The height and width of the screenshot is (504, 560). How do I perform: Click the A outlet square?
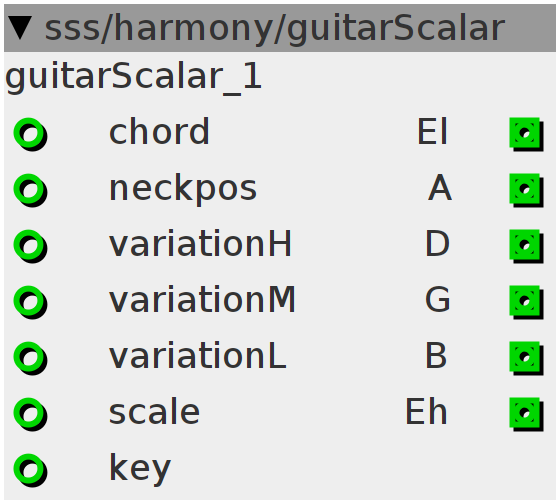[526, 190]
